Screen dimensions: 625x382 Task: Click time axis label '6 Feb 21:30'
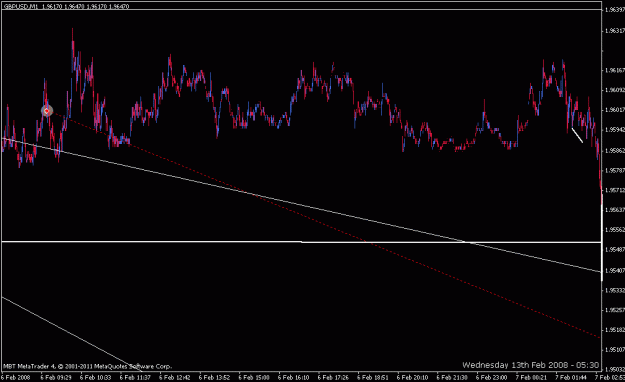(452, 377)
